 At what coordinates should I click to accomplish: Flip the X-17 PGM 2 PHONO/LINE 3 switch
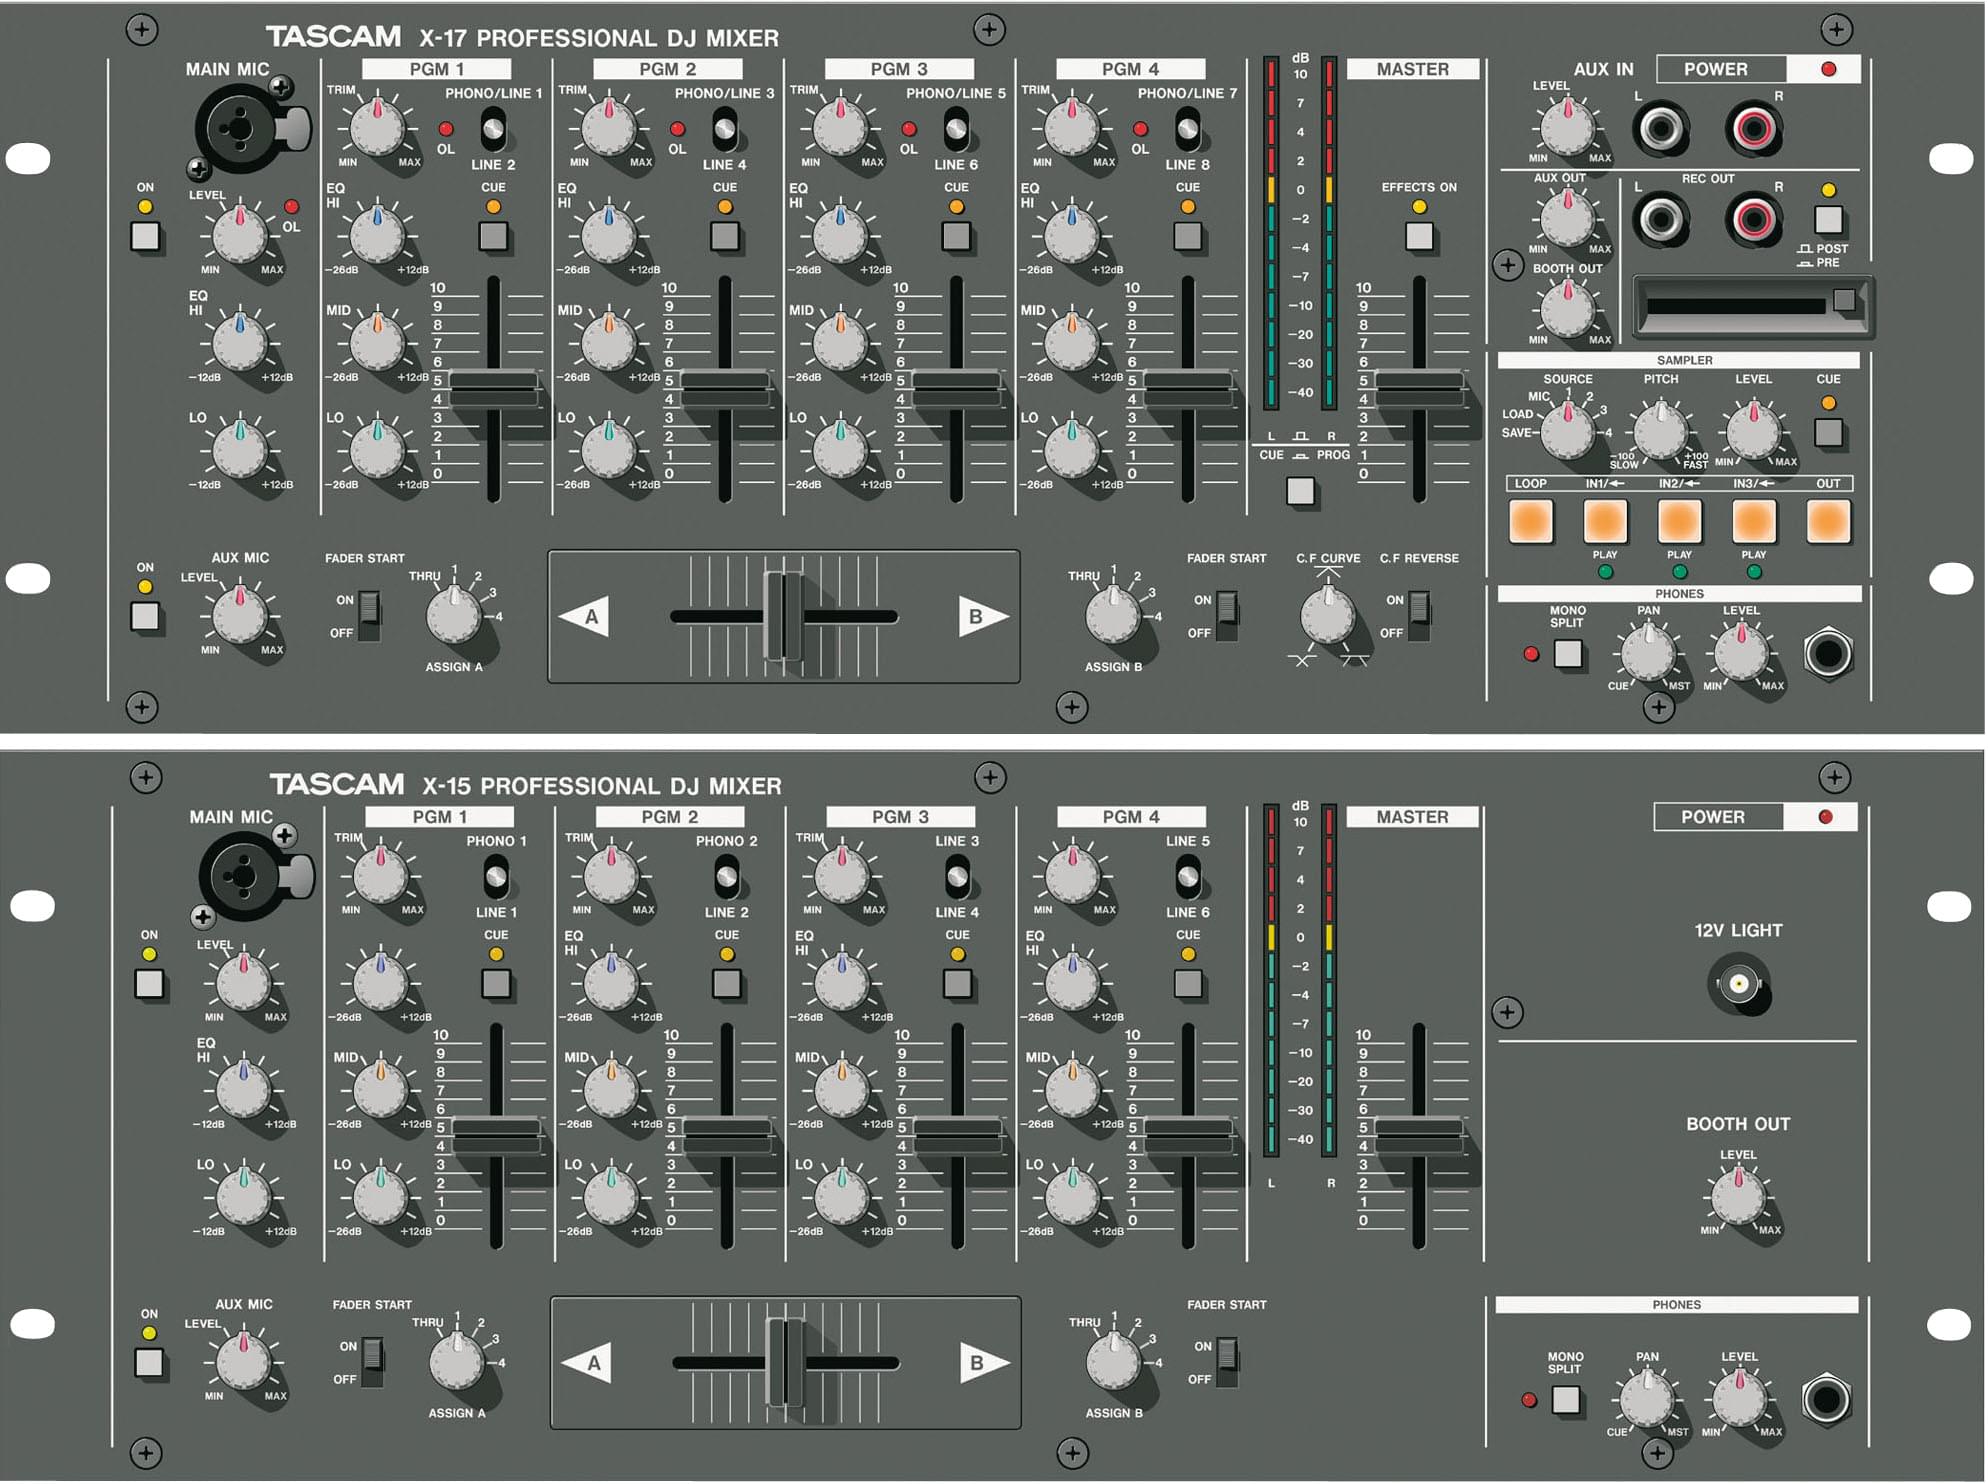click(724, 129)
